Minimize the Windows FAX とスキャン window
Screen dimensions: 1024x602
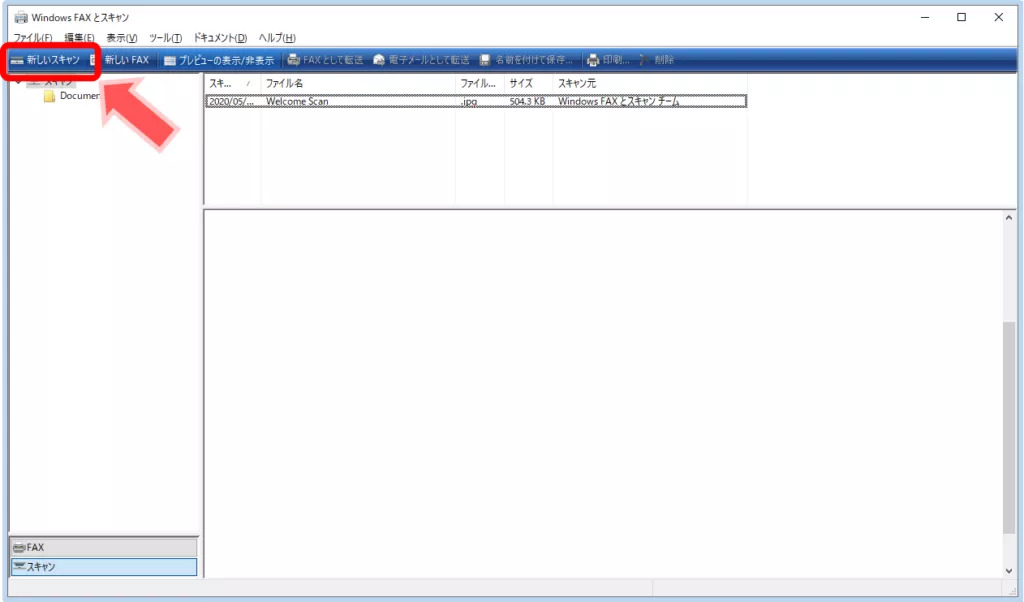925,18
